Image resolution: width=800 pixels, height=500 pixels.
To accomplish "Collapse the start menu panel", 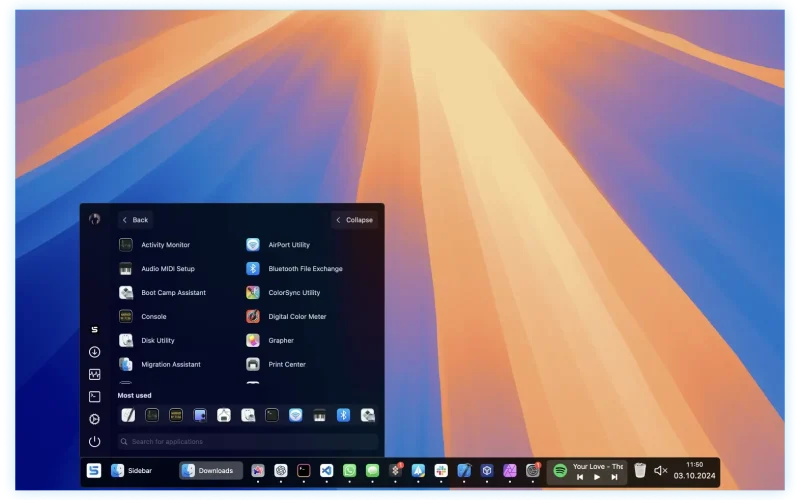I will (354, 220).
